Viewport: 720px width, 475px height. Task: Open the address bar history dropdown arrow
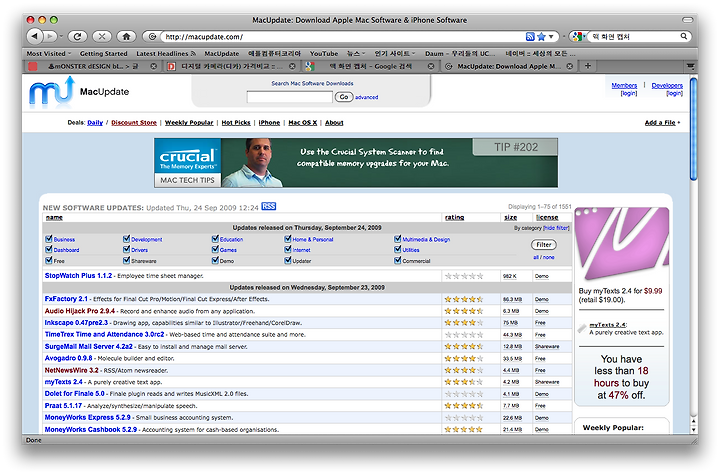[551, 36]
